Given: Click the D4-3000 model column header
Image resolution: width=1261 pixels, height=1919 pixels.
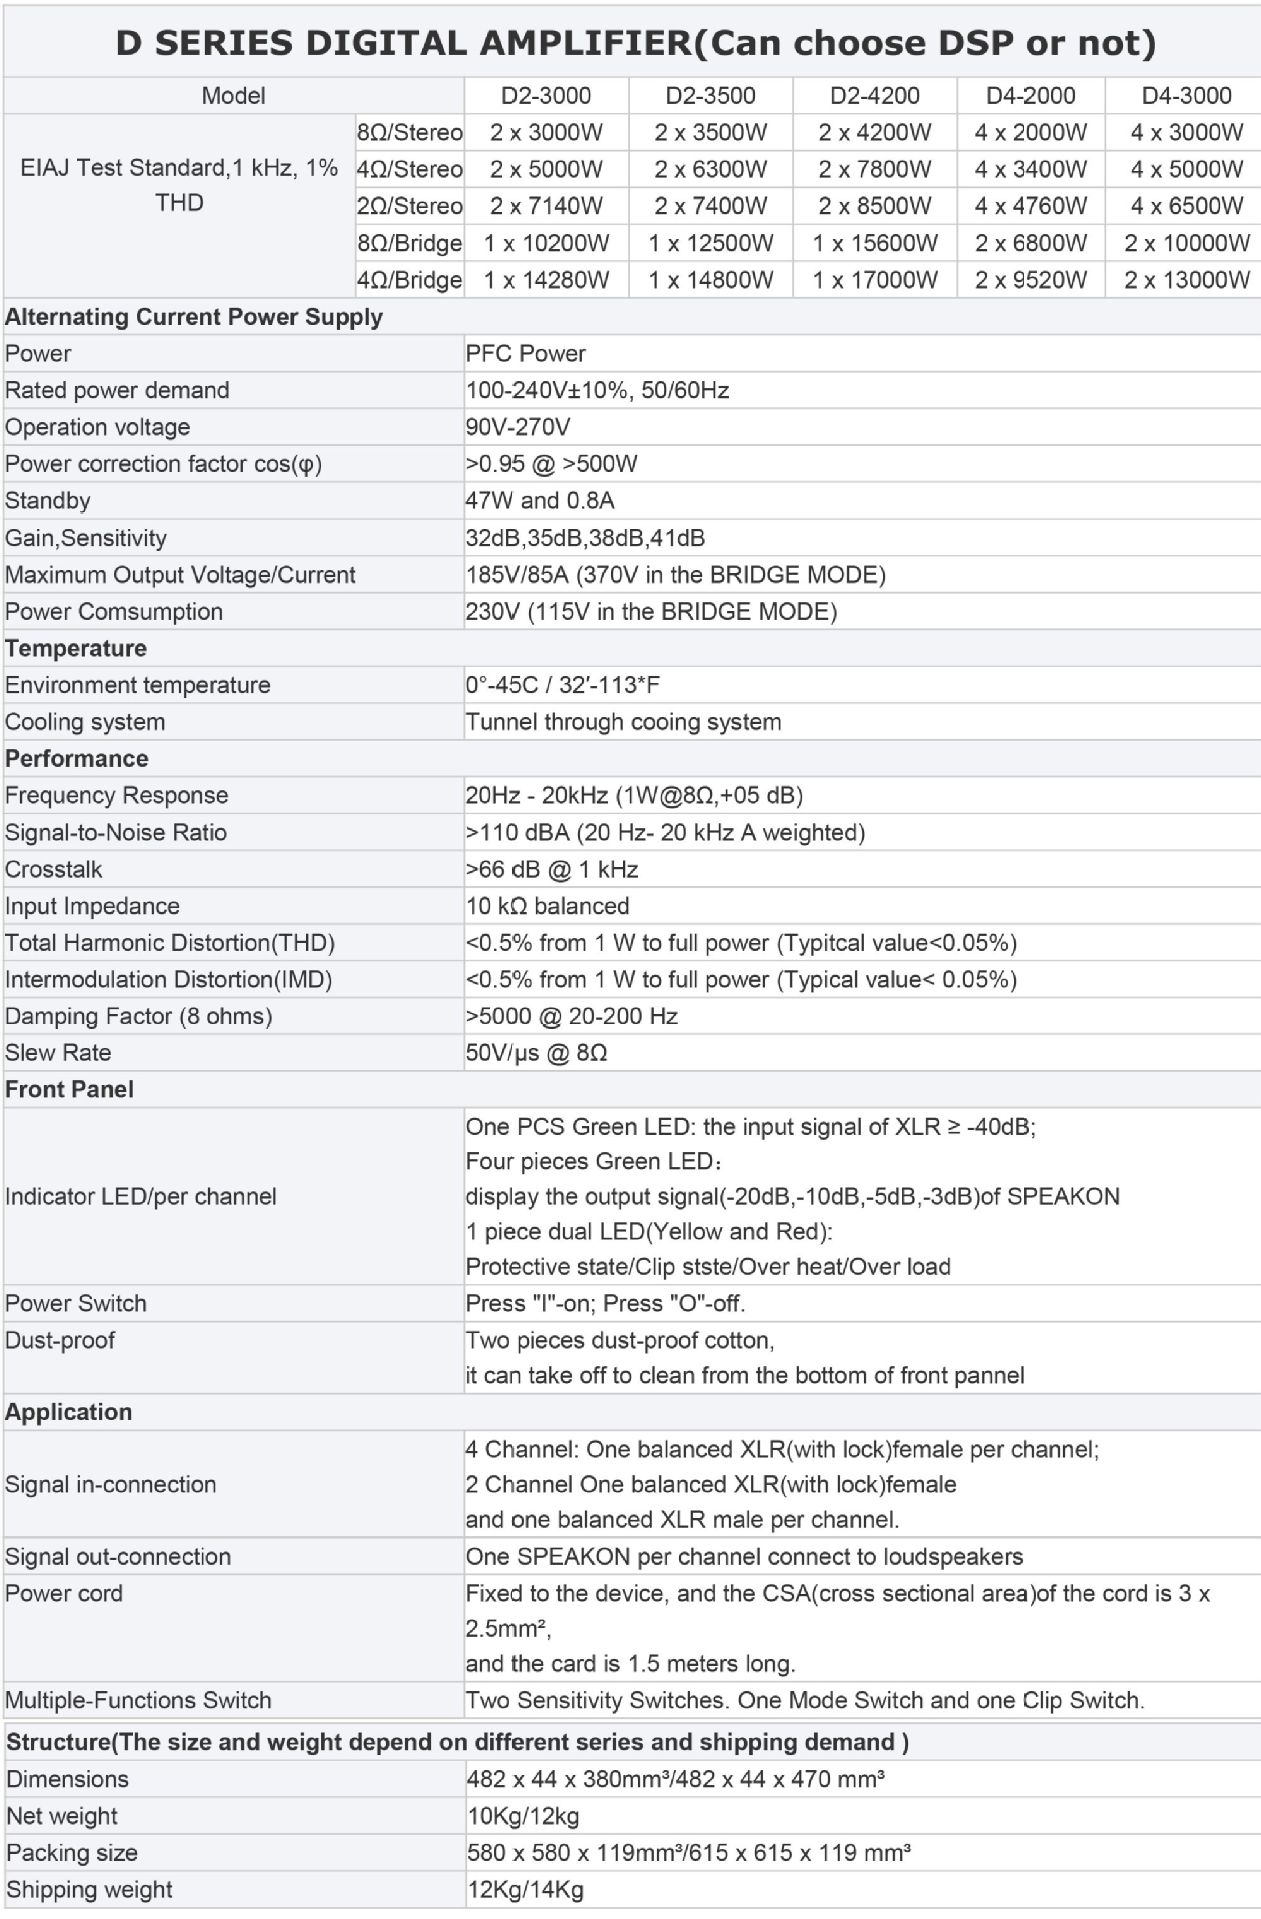Looking at the screenshot, I should click(x=1186, y=96).
